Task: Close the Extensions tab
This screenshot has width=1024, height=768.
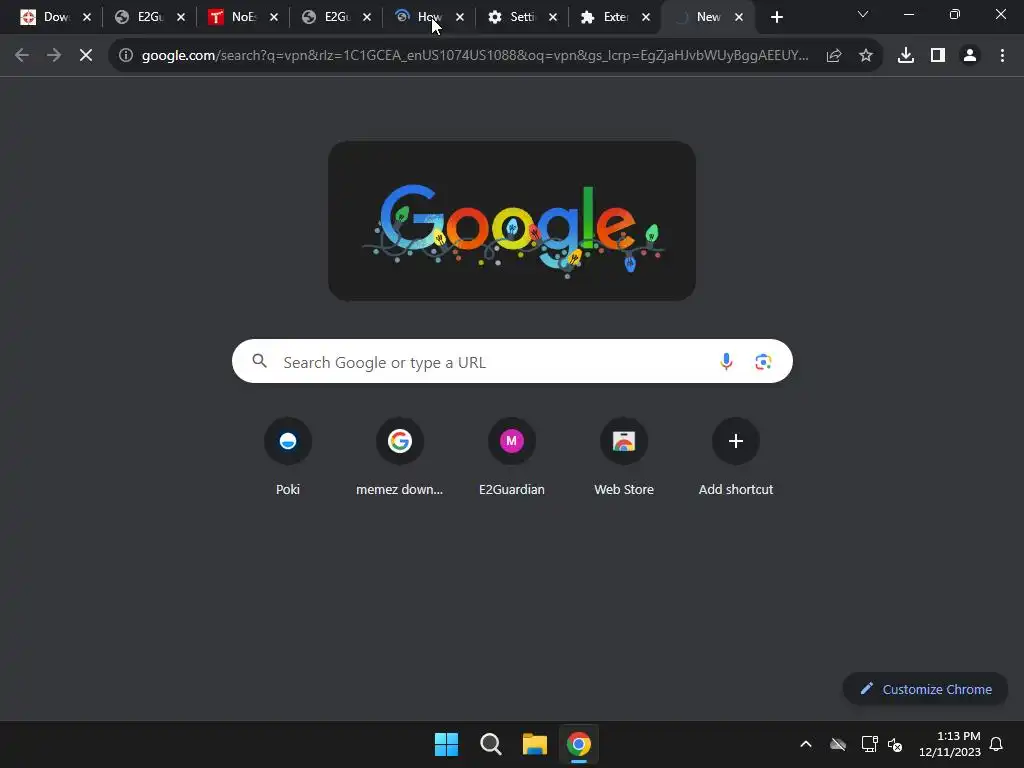Action: tap(646, 17)
